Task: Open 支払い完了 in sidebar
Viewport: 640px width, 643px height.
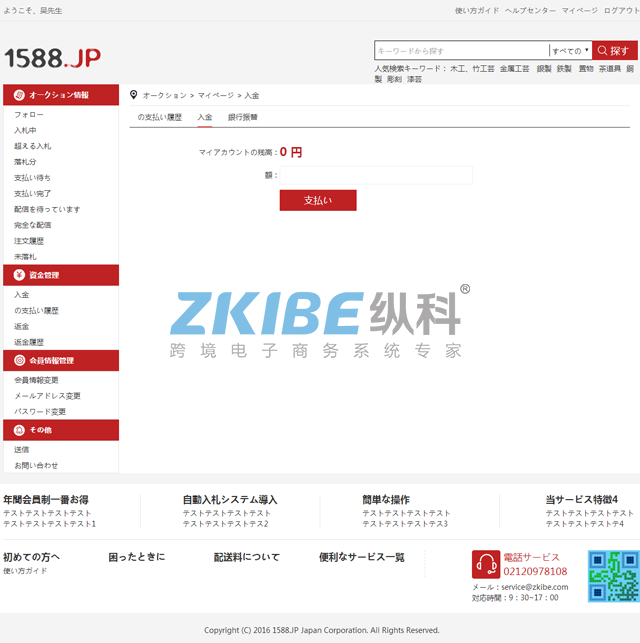Action: [32, 194]
